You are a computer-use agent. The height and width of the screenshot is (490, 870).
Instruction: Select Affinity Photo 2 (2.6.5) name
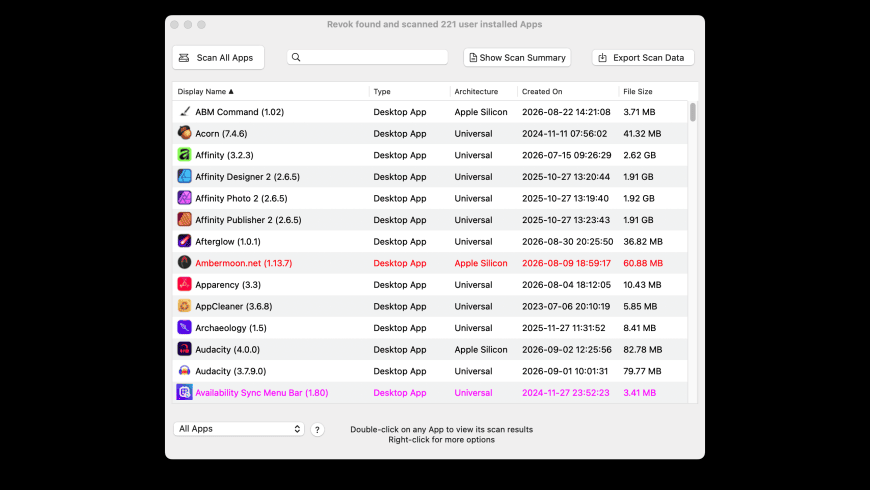(241, 198)
